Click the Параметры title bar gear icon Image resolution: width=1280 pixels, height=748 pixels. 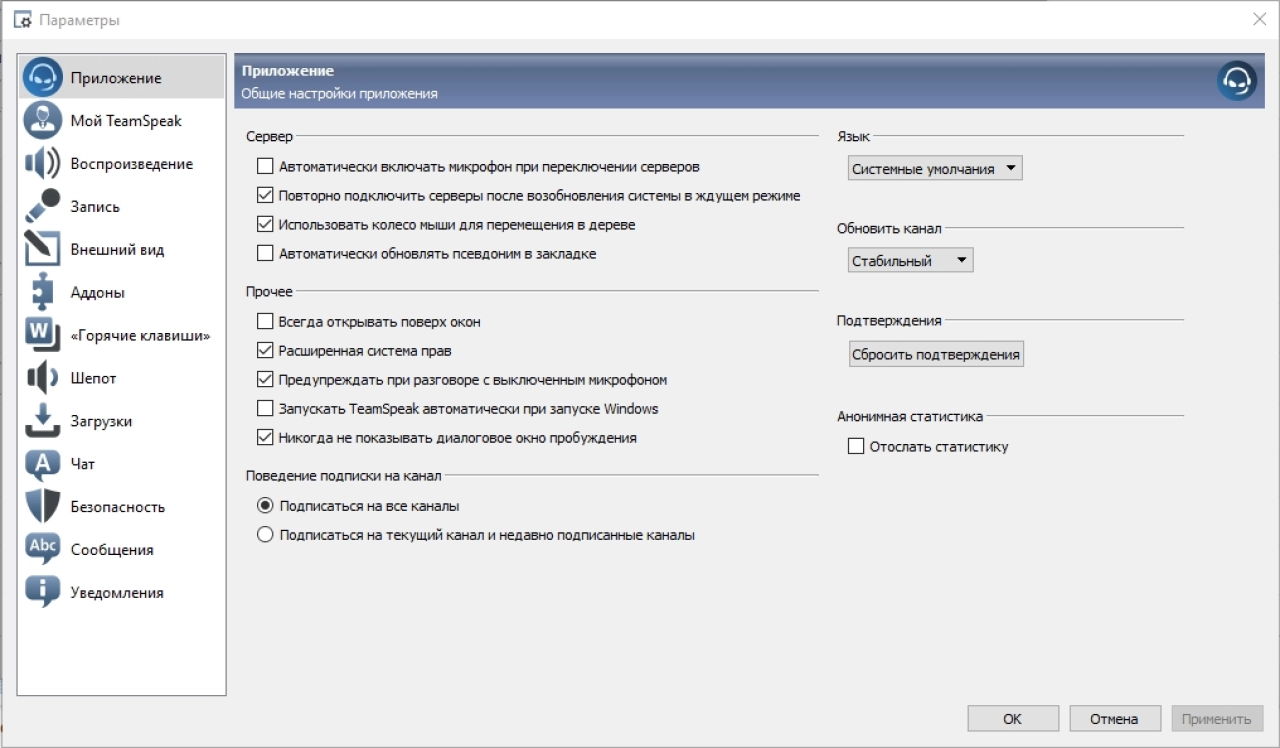tap(22, 20)
